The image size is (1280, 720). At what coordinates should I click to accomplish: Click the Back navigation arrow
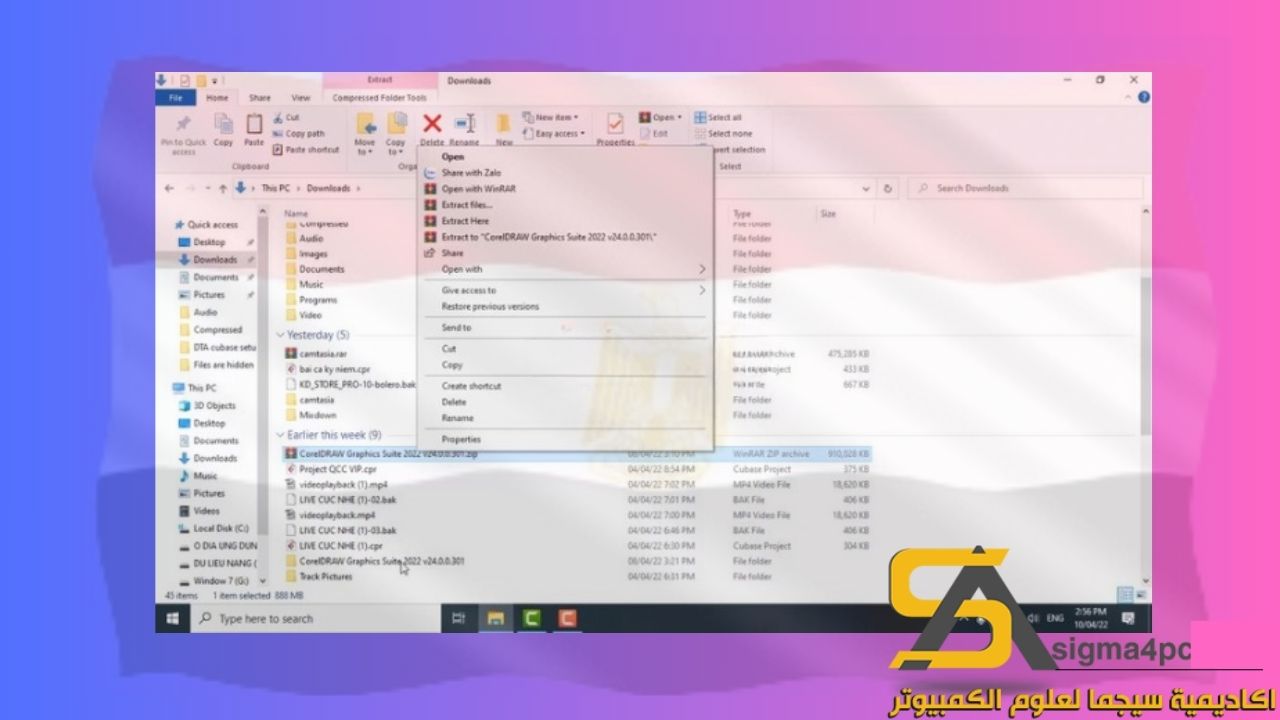tap(169, 188)
